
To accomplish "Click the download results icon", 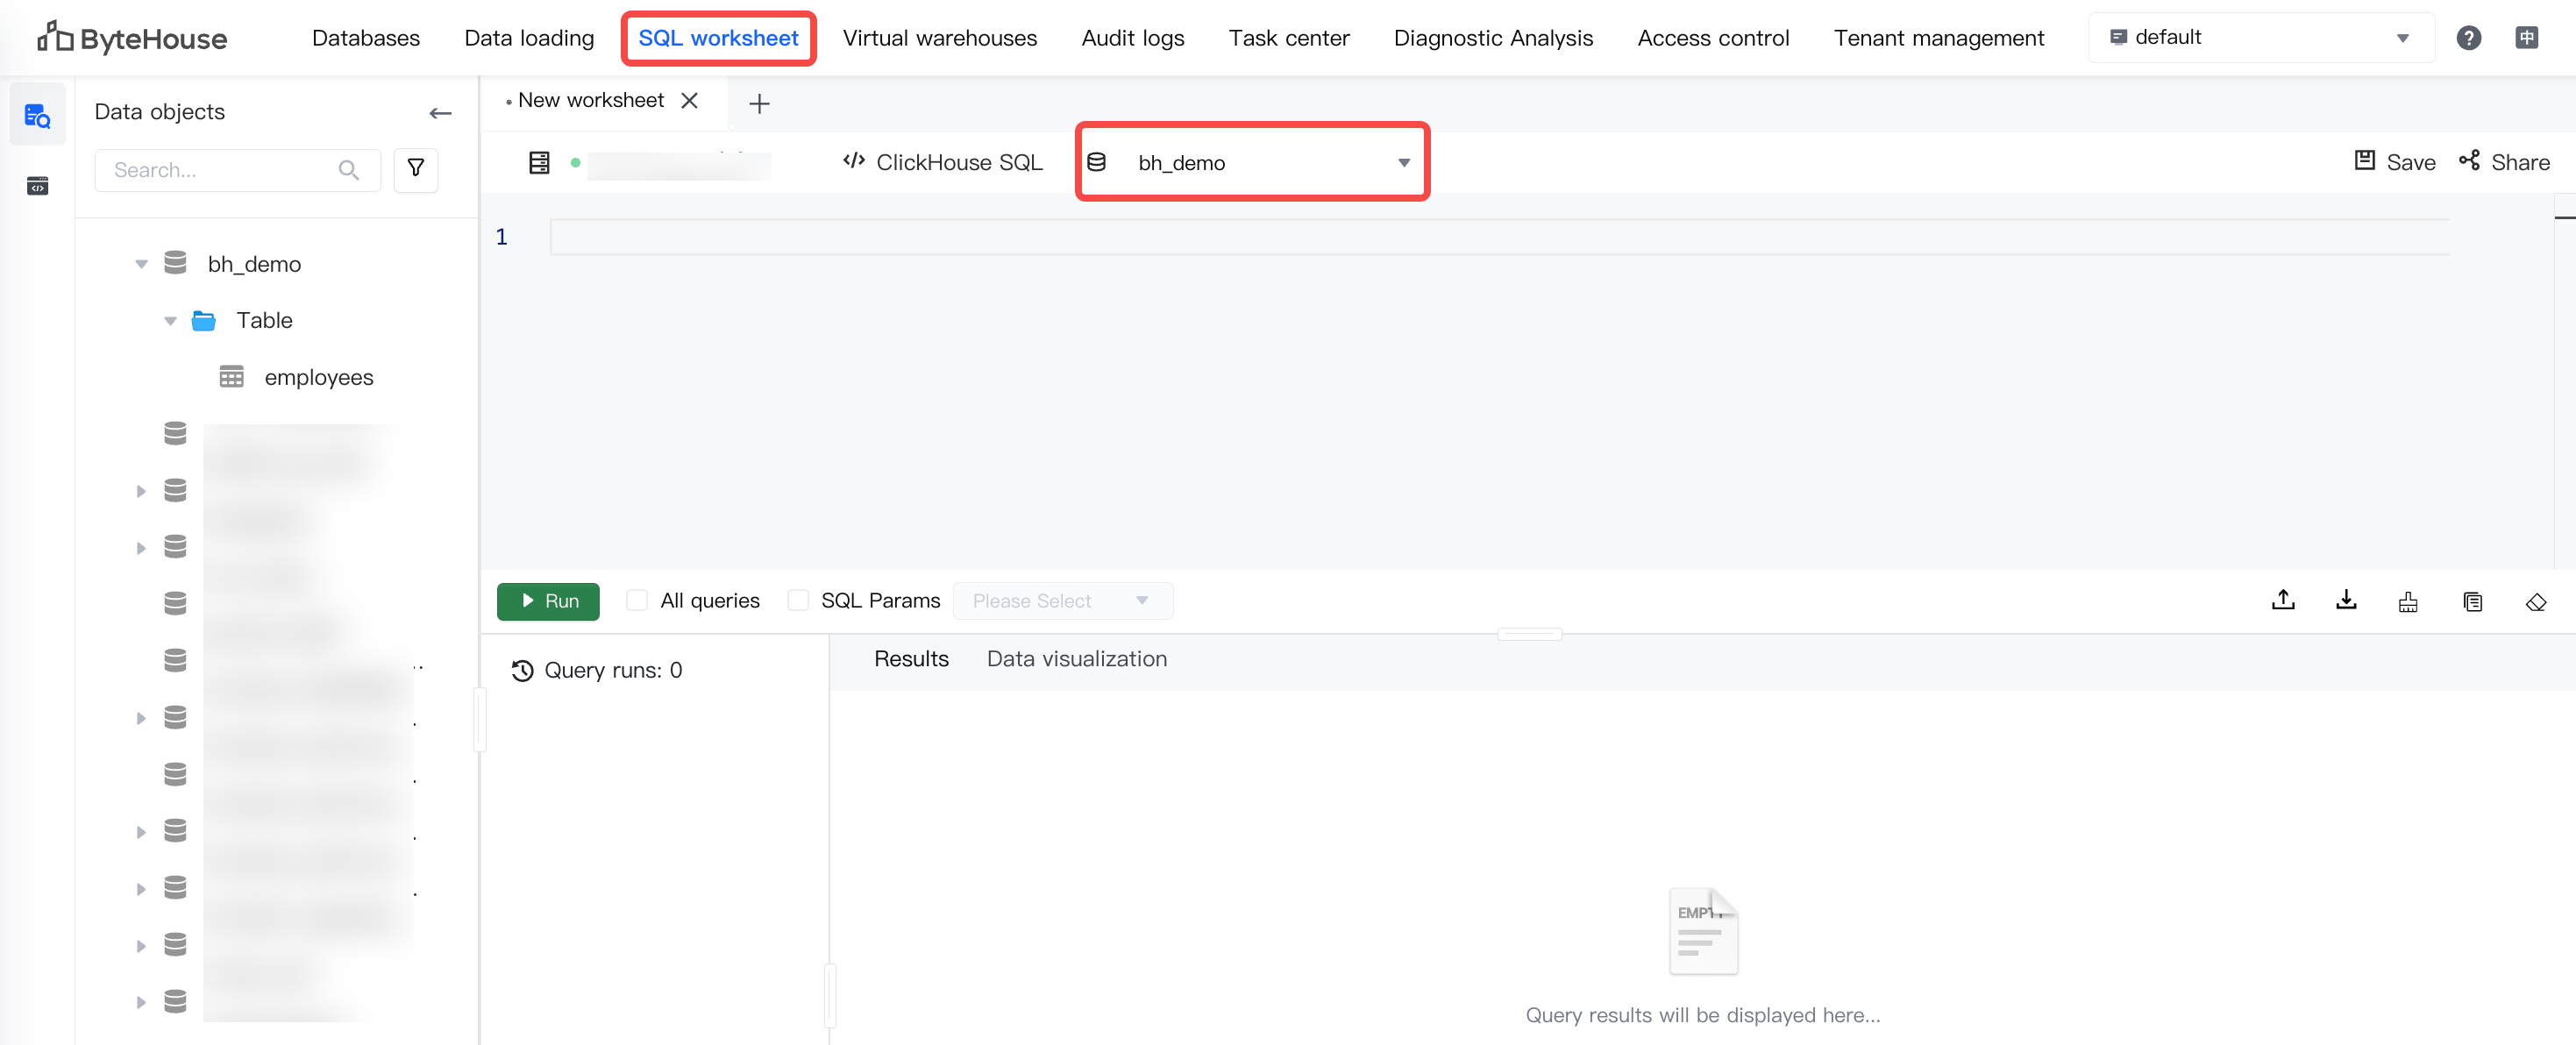I will coord(2345,601).
